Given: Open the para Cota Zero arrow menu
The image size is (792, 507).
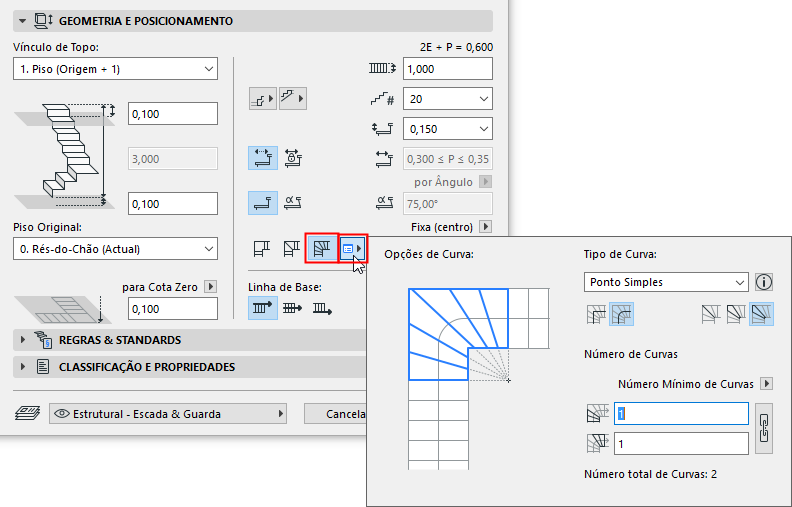Looking at the screenshot, I should point(210,286).
